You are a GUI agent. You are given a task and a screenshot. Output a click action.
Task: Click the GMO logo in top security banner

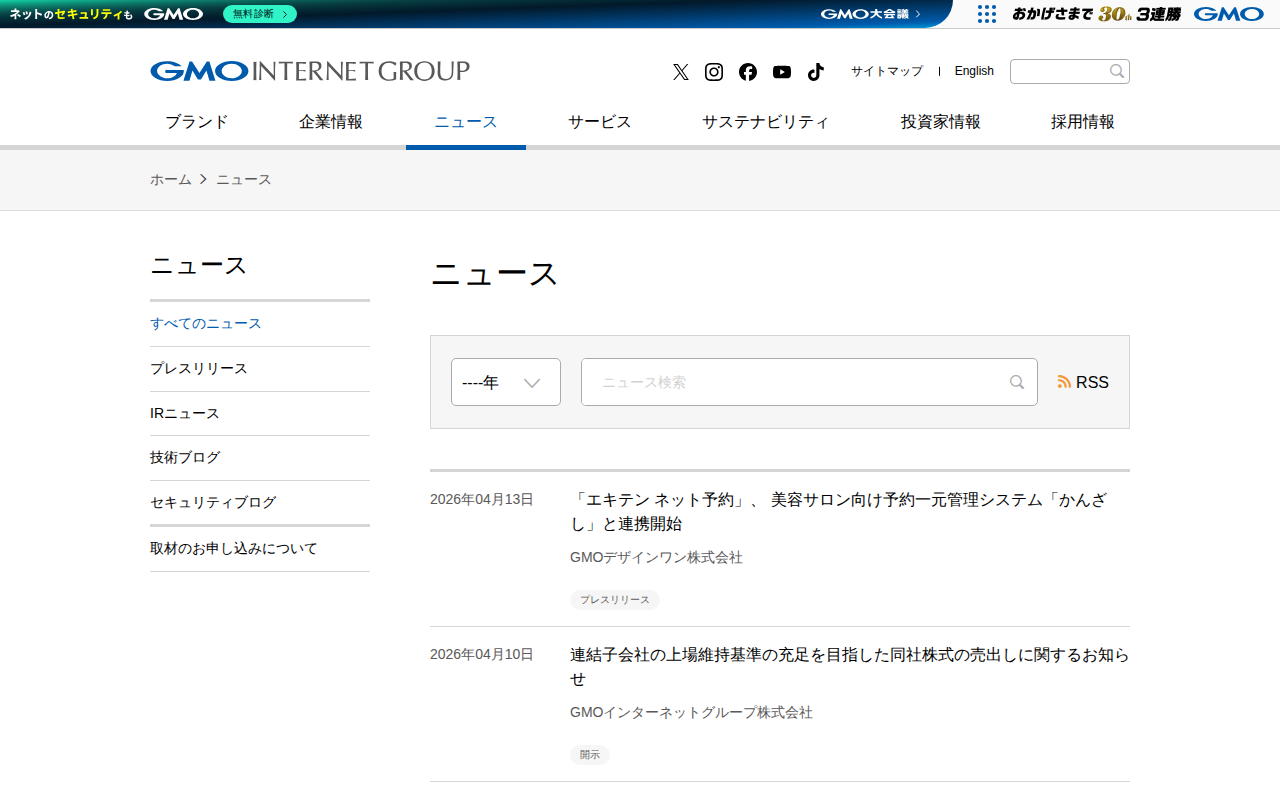173,14
